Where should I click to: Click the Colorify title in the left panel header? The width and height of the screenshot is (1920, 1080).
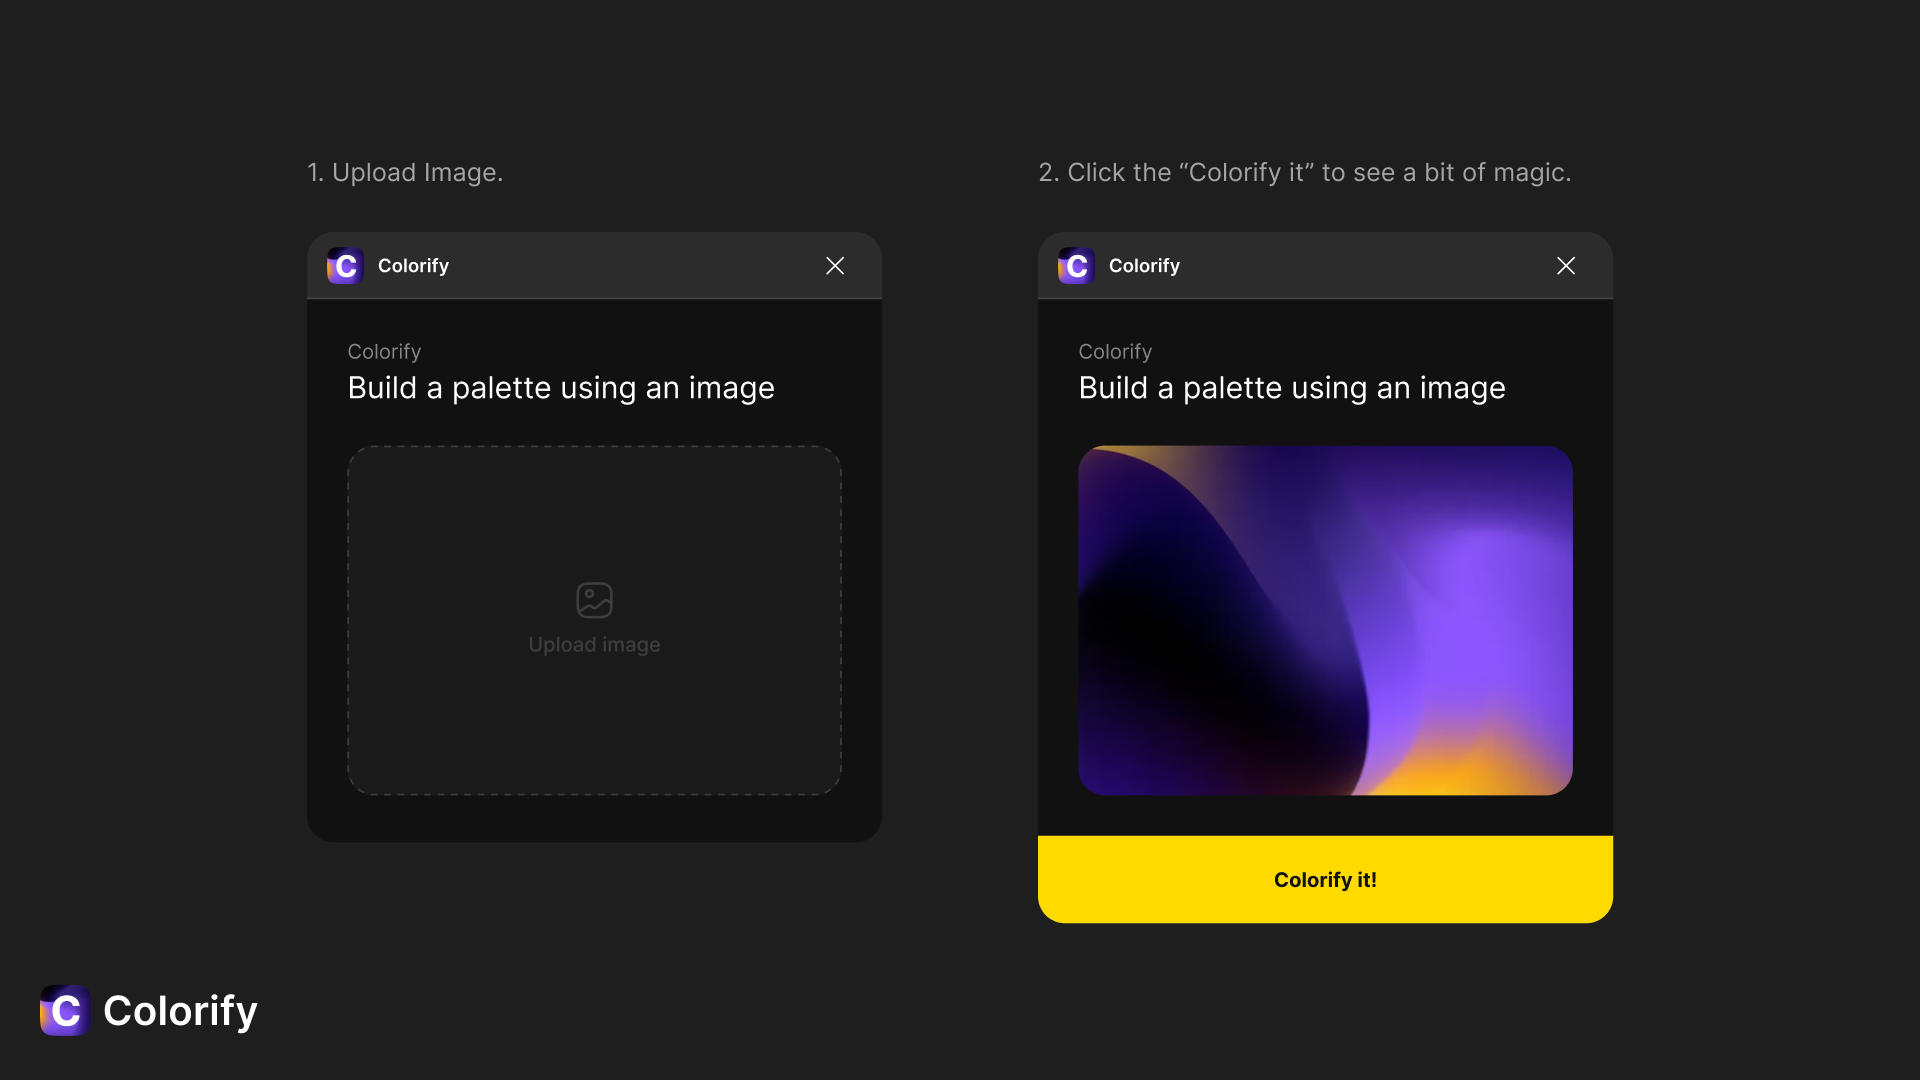click(x=413, y=266)
